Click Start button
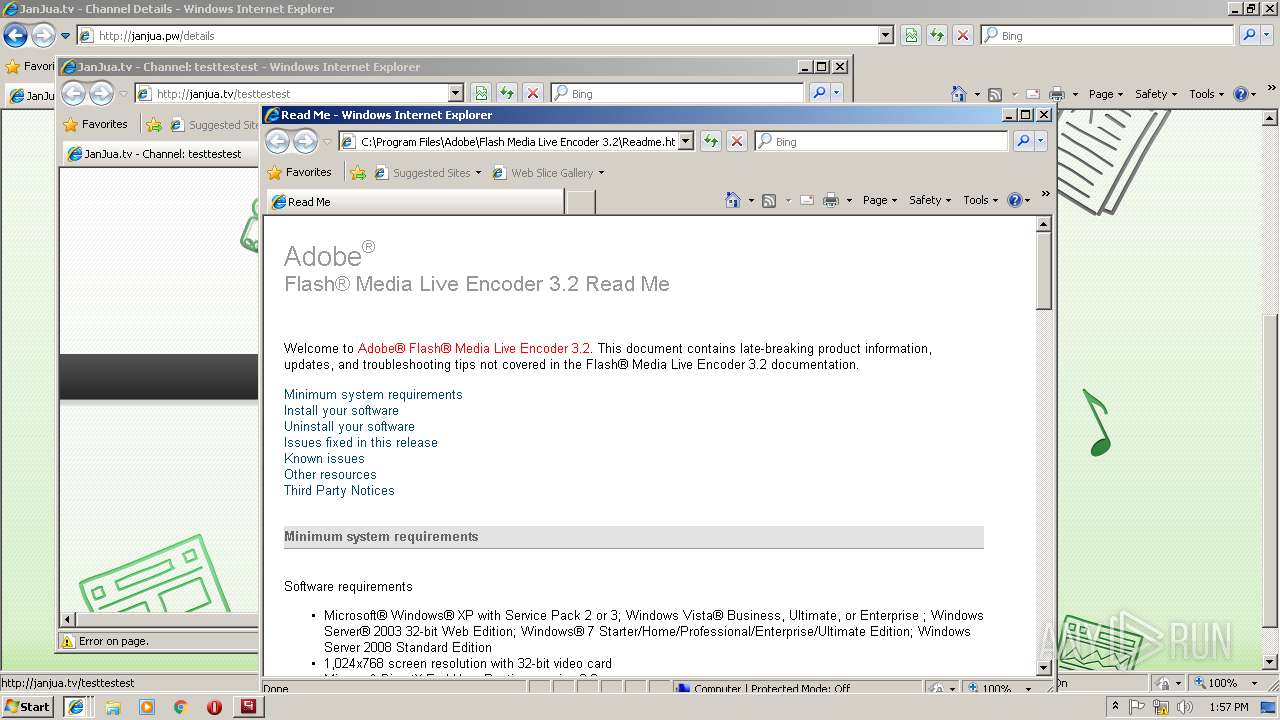 27,707
